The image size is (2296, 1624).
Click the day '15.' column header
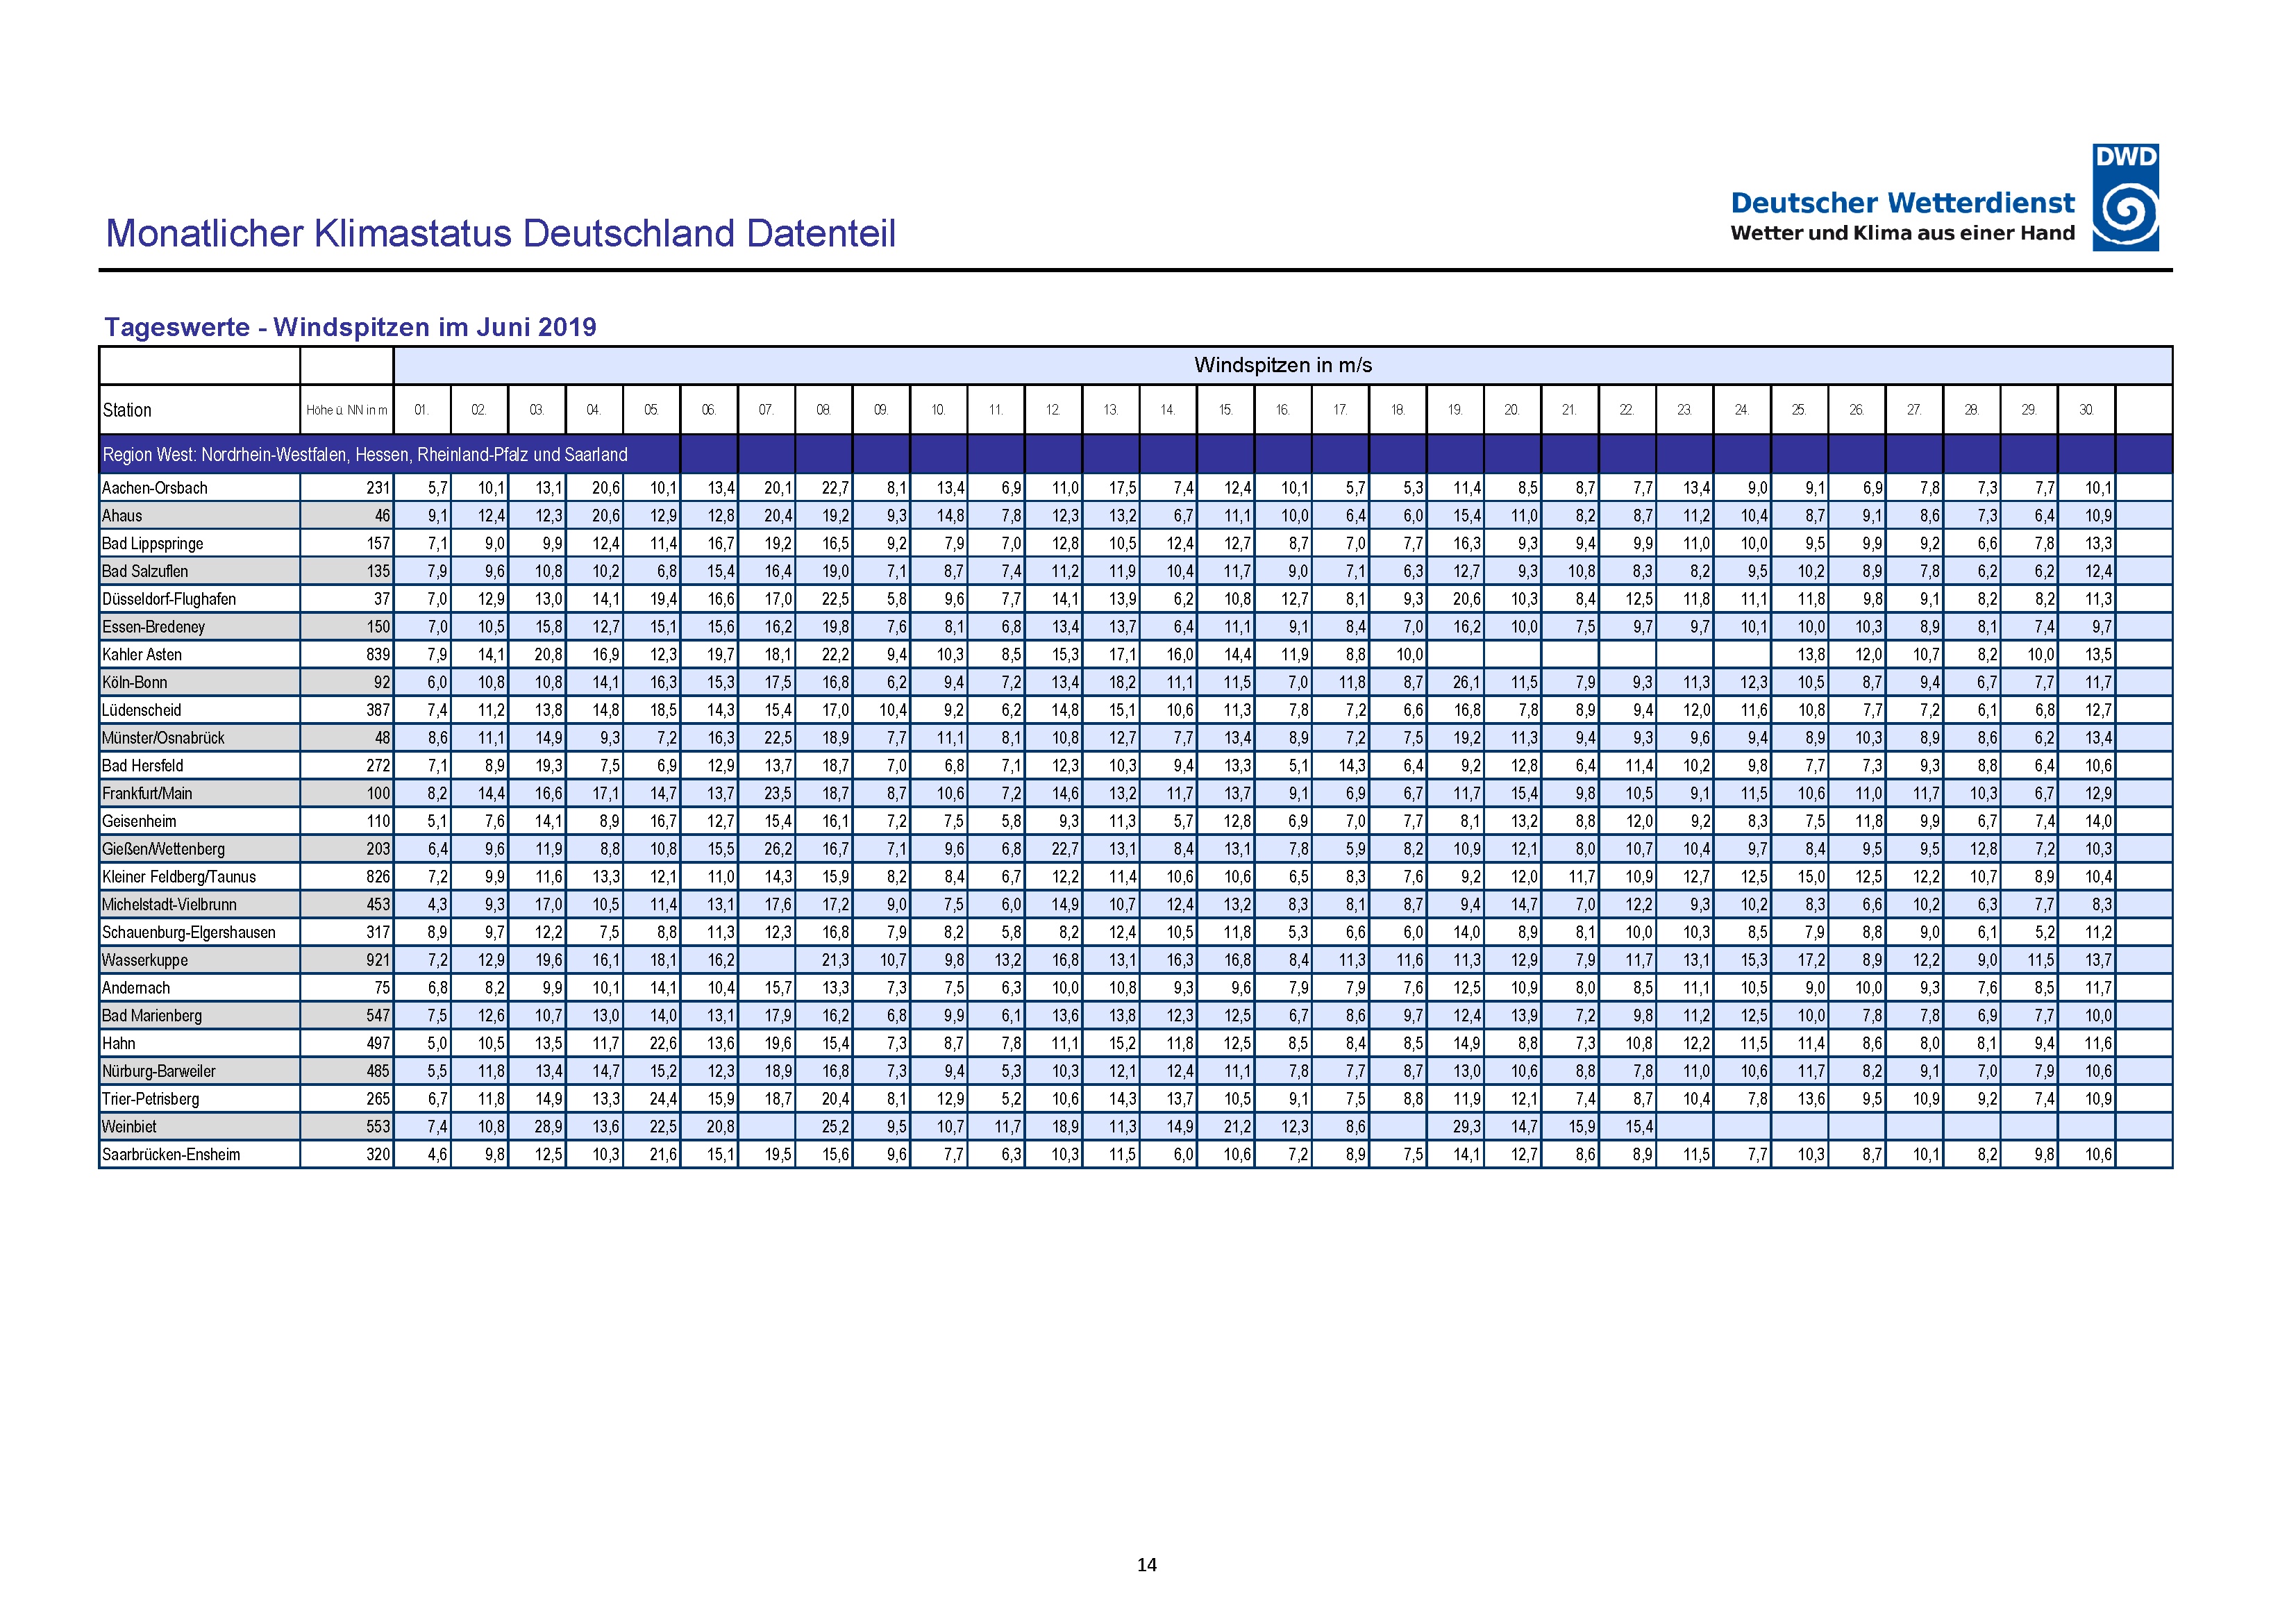(x=1225, y=410)
